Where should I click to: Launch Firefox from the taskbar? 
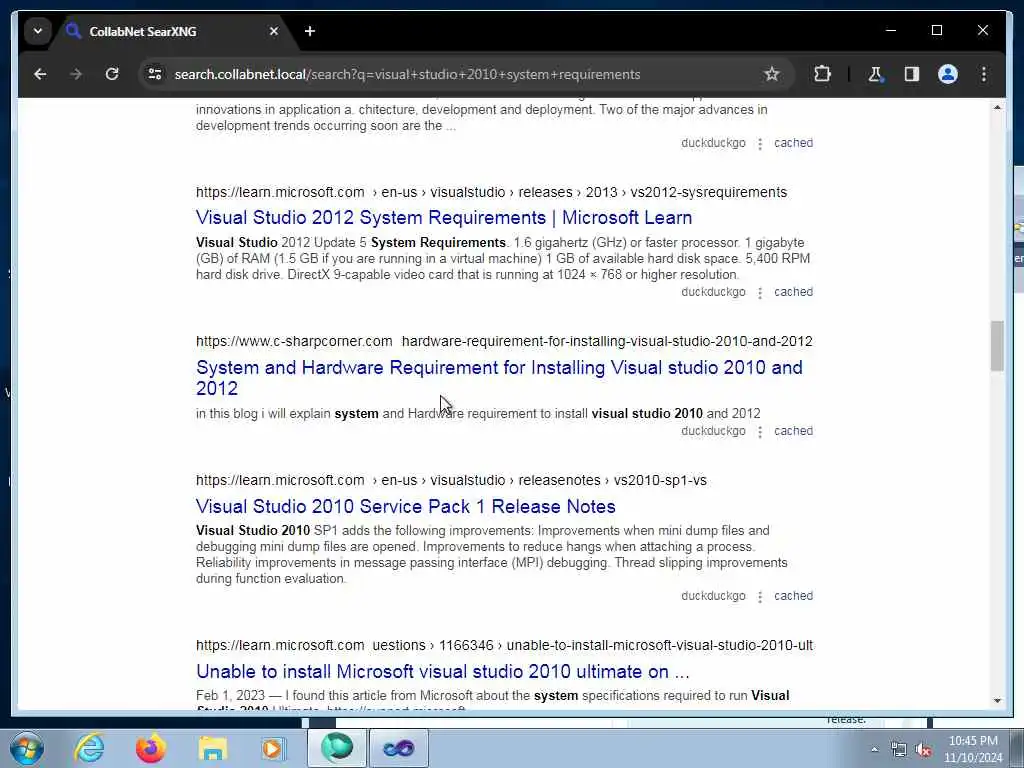(150, 748)
